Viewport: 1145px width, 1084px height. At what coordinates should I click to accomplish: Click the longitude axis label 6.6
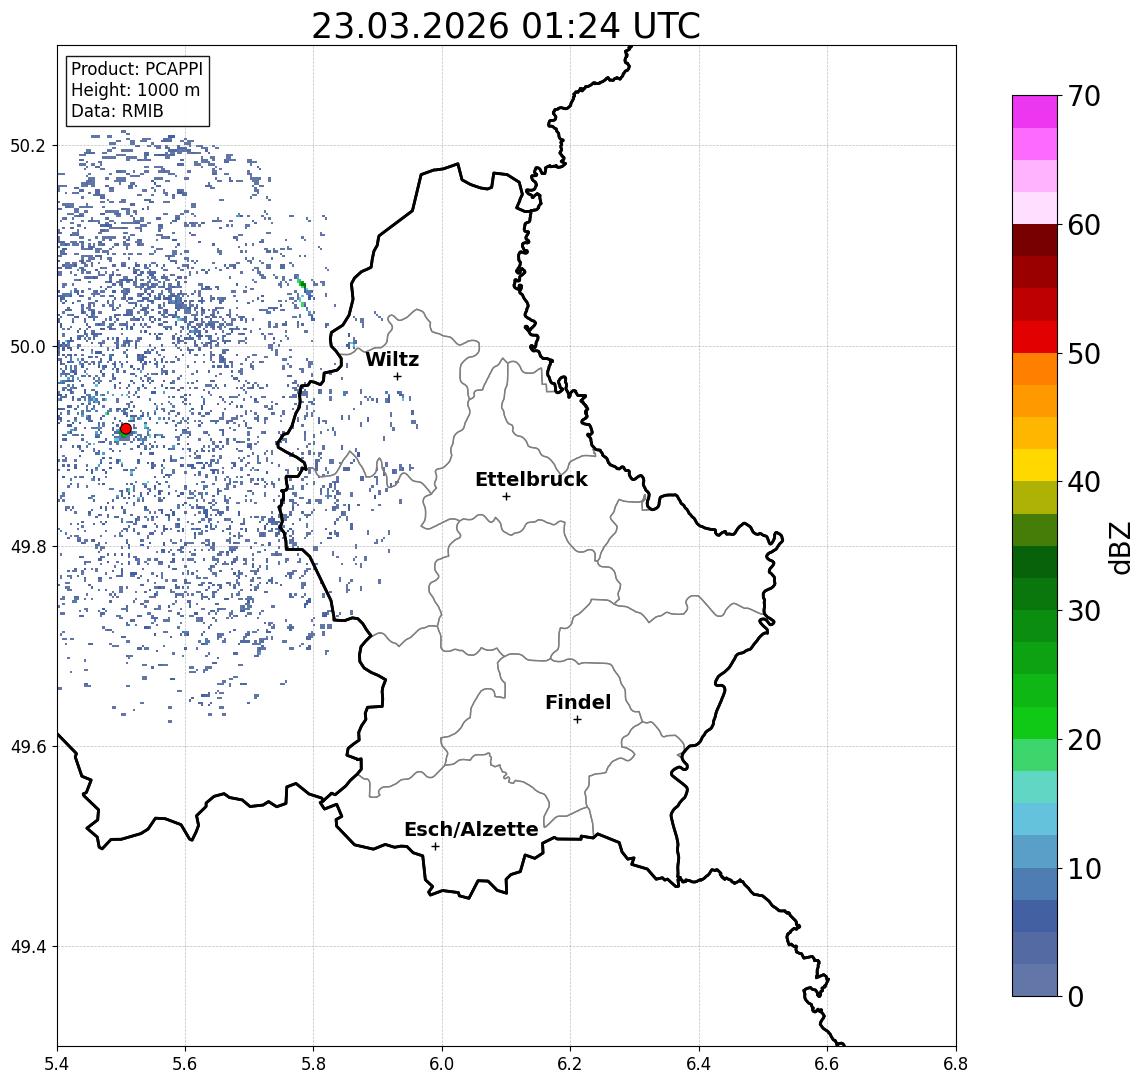827,1064
